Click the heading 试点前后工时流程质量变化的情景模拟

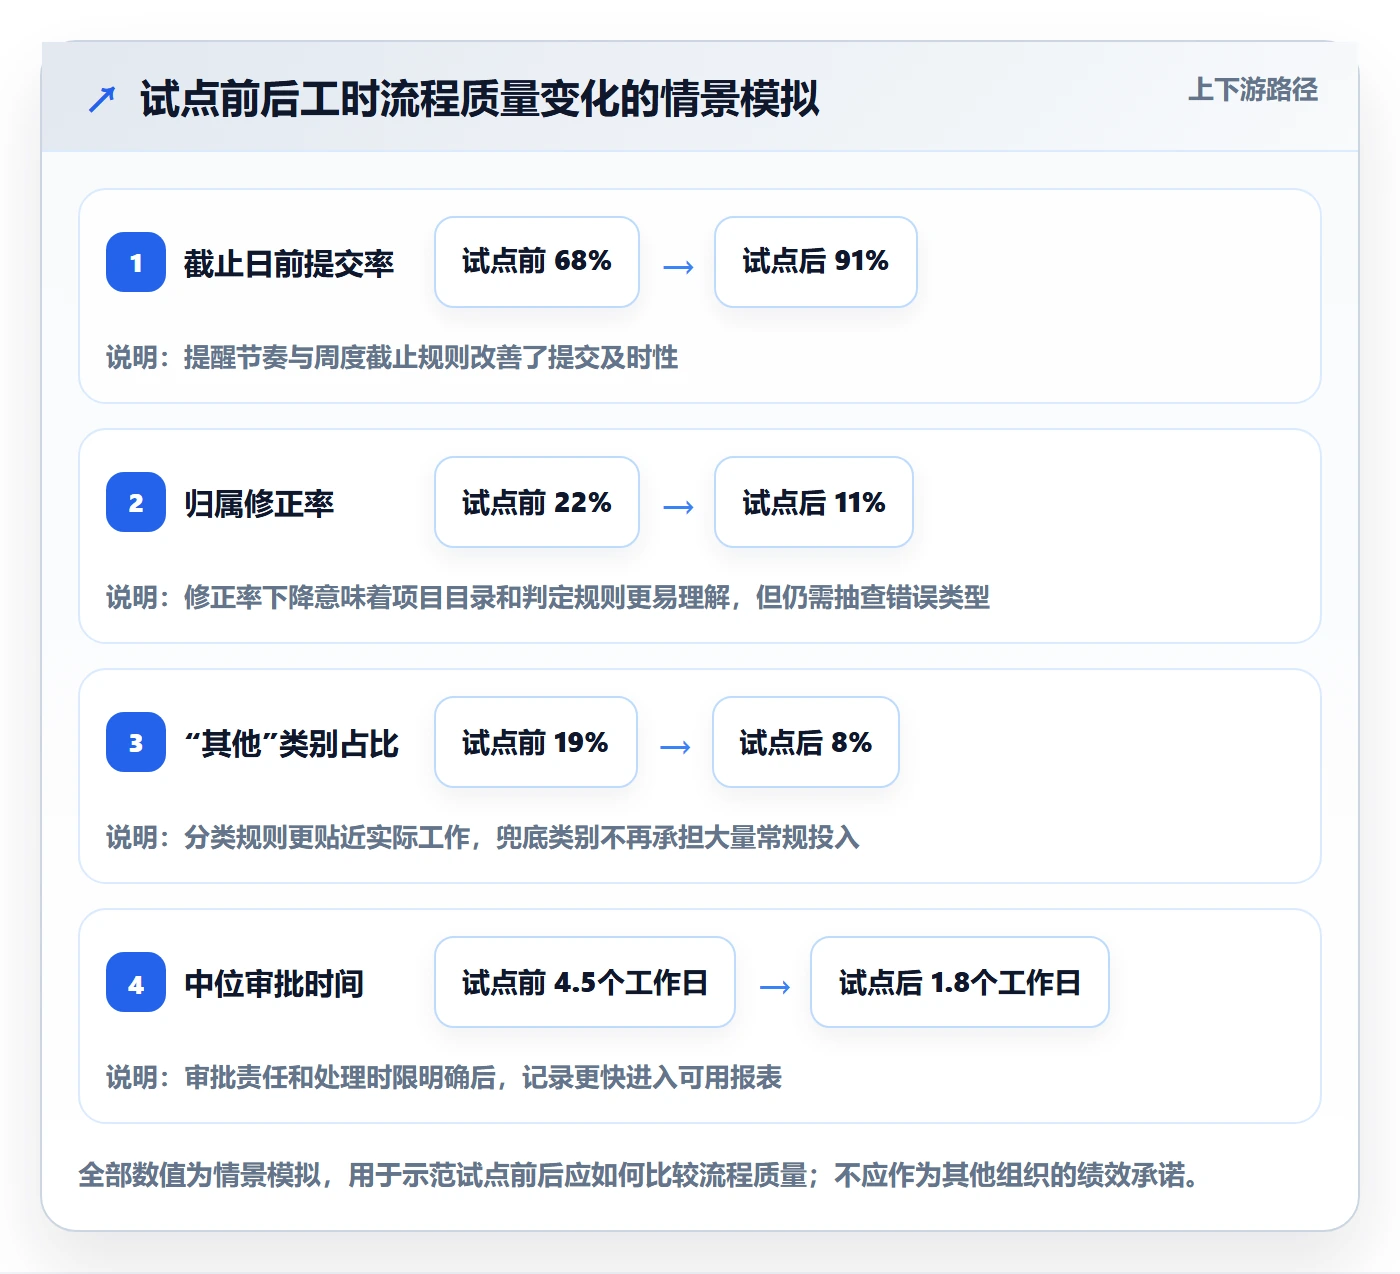[x=479, y=99]
